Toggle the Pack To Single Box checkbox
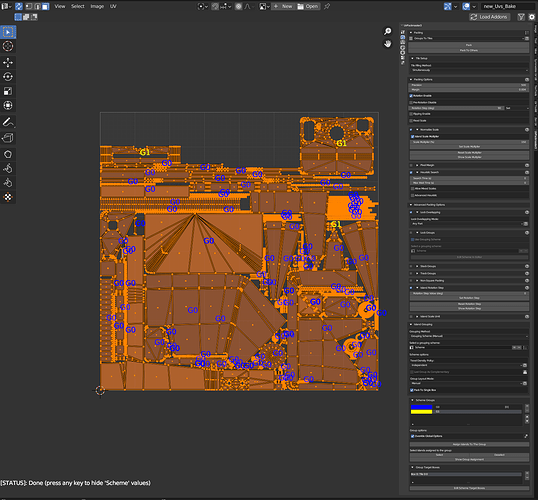The image size is (538, 500). pos(412,390)
